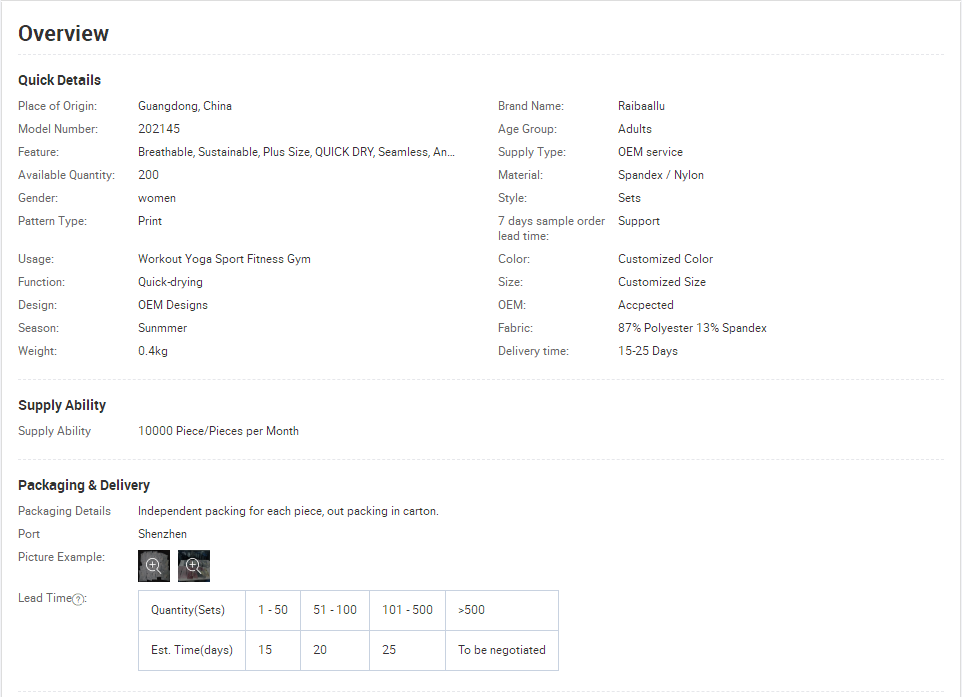This screenshot has width=962, height=697.
Task: Click the 'Est. Time(days)' row header cell
Action: click(x=192, y=650)
